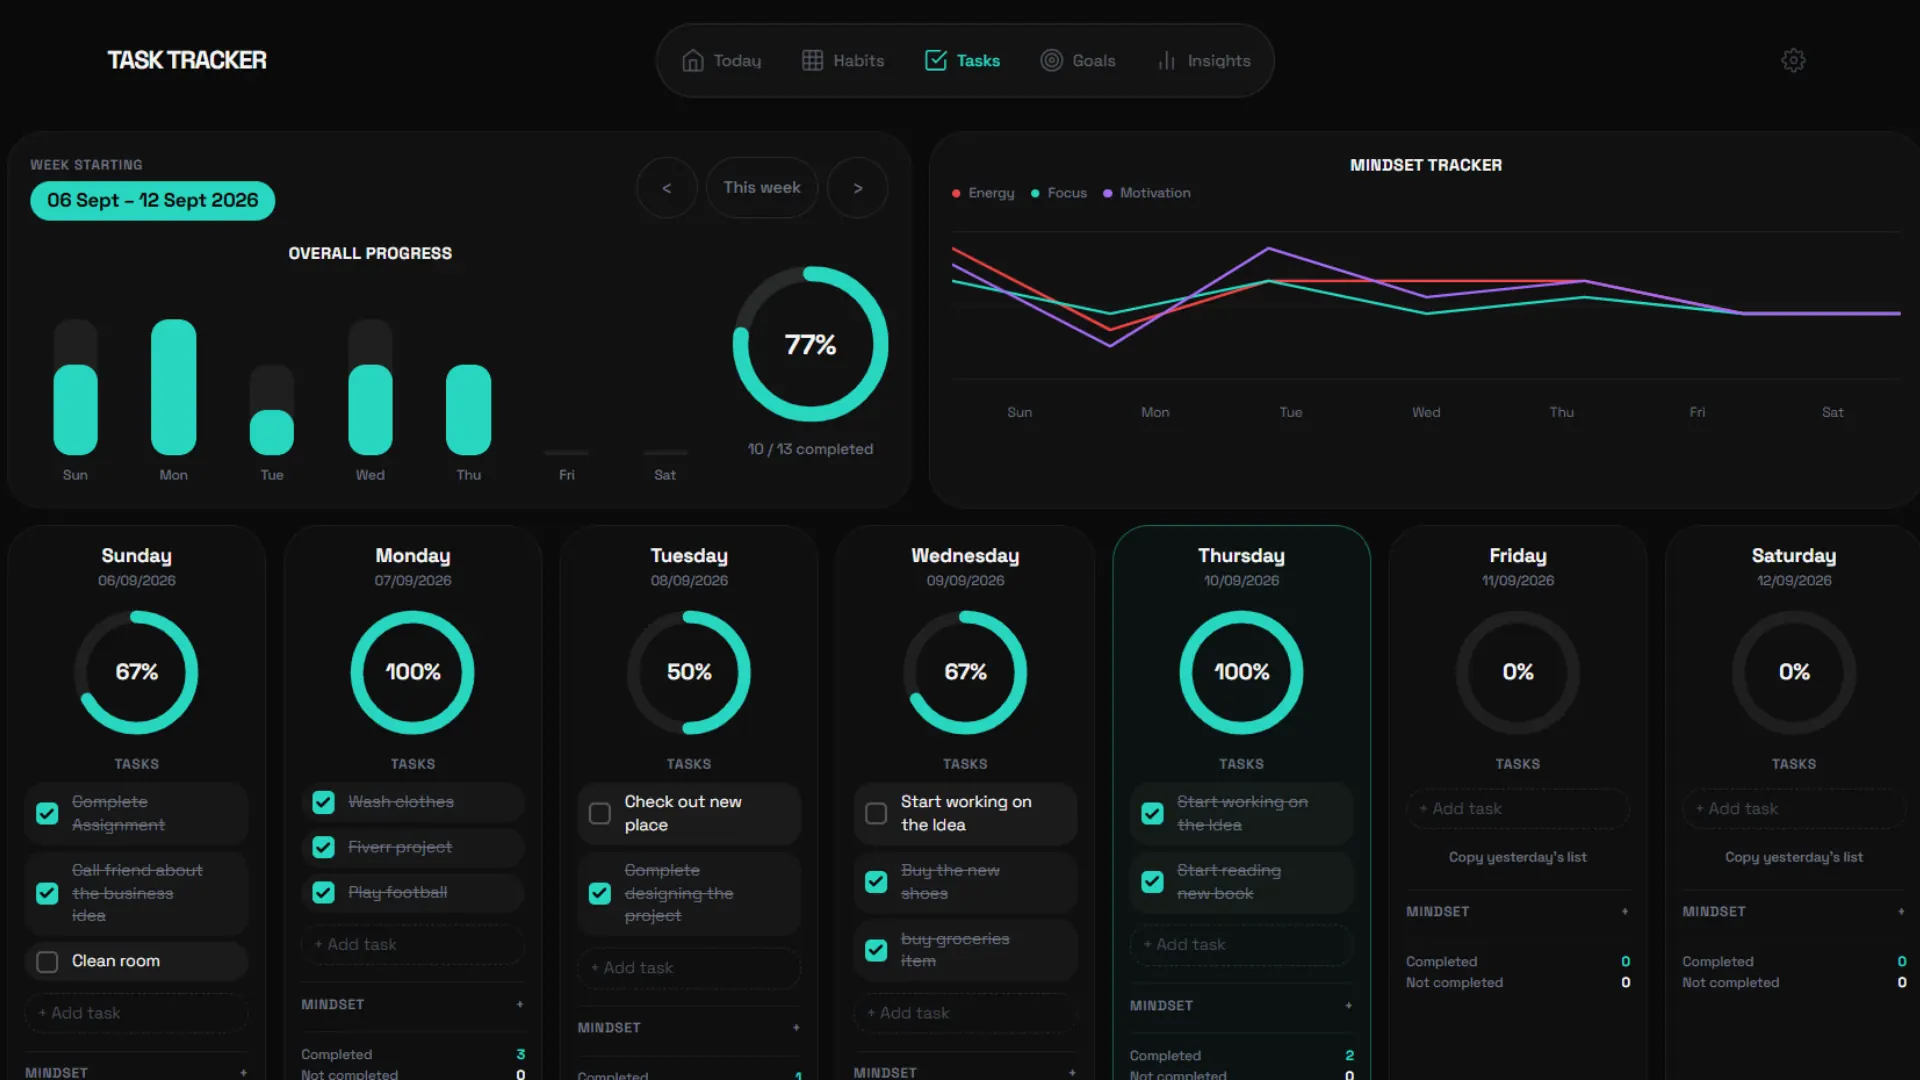1920x1080 pixels.
Task: Click the Tasks checkmark icon
Action: [x=936, y=61]
